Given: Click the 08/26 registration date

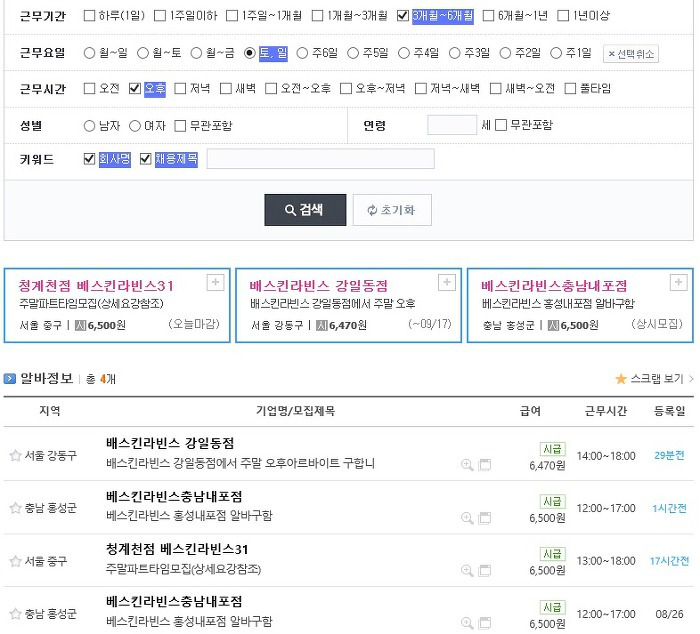Looking at the screenshot, I should [x=669, y=614].
